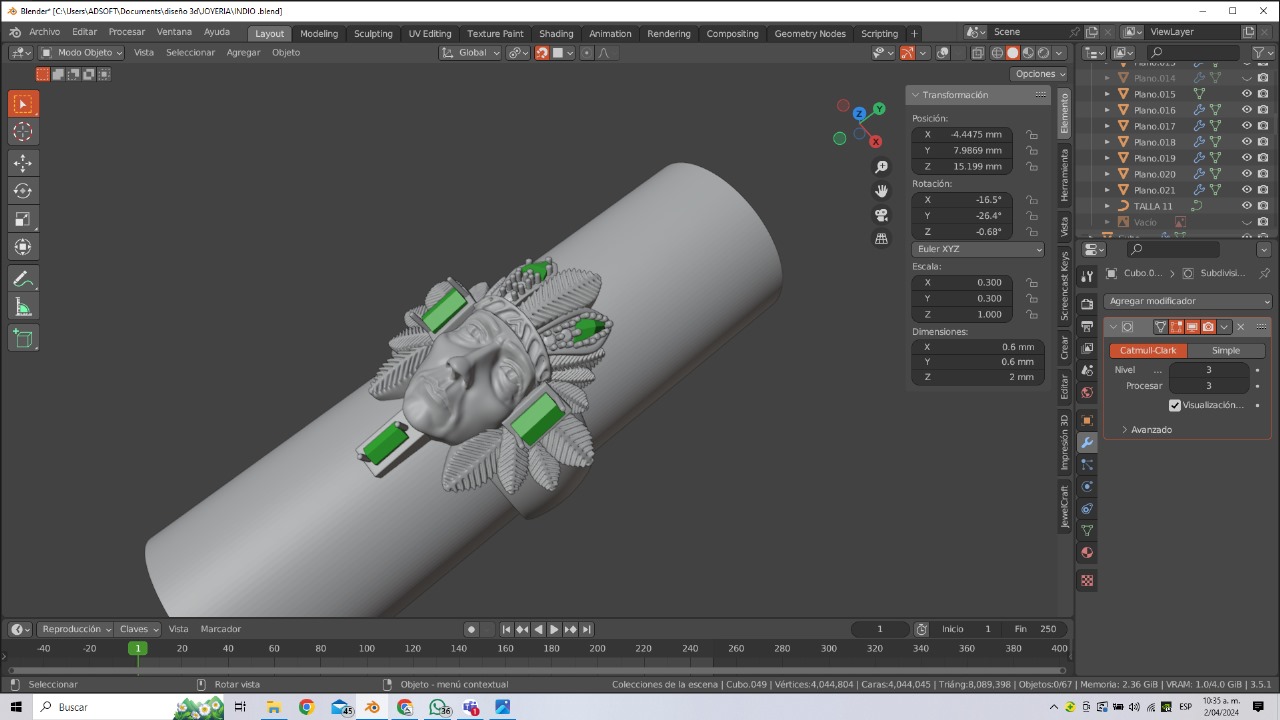Open the Modifiers wrench properties tab

[1087, 443]
